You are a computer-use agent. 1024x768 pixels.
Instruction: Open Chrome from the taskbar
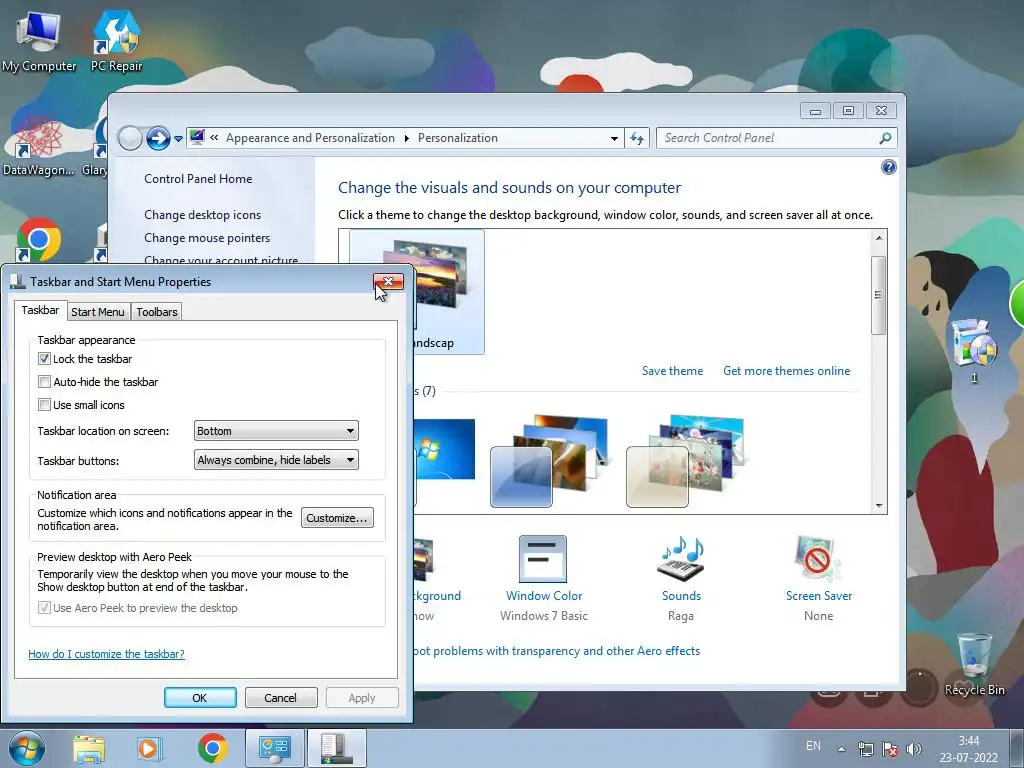tap(212, 748)
